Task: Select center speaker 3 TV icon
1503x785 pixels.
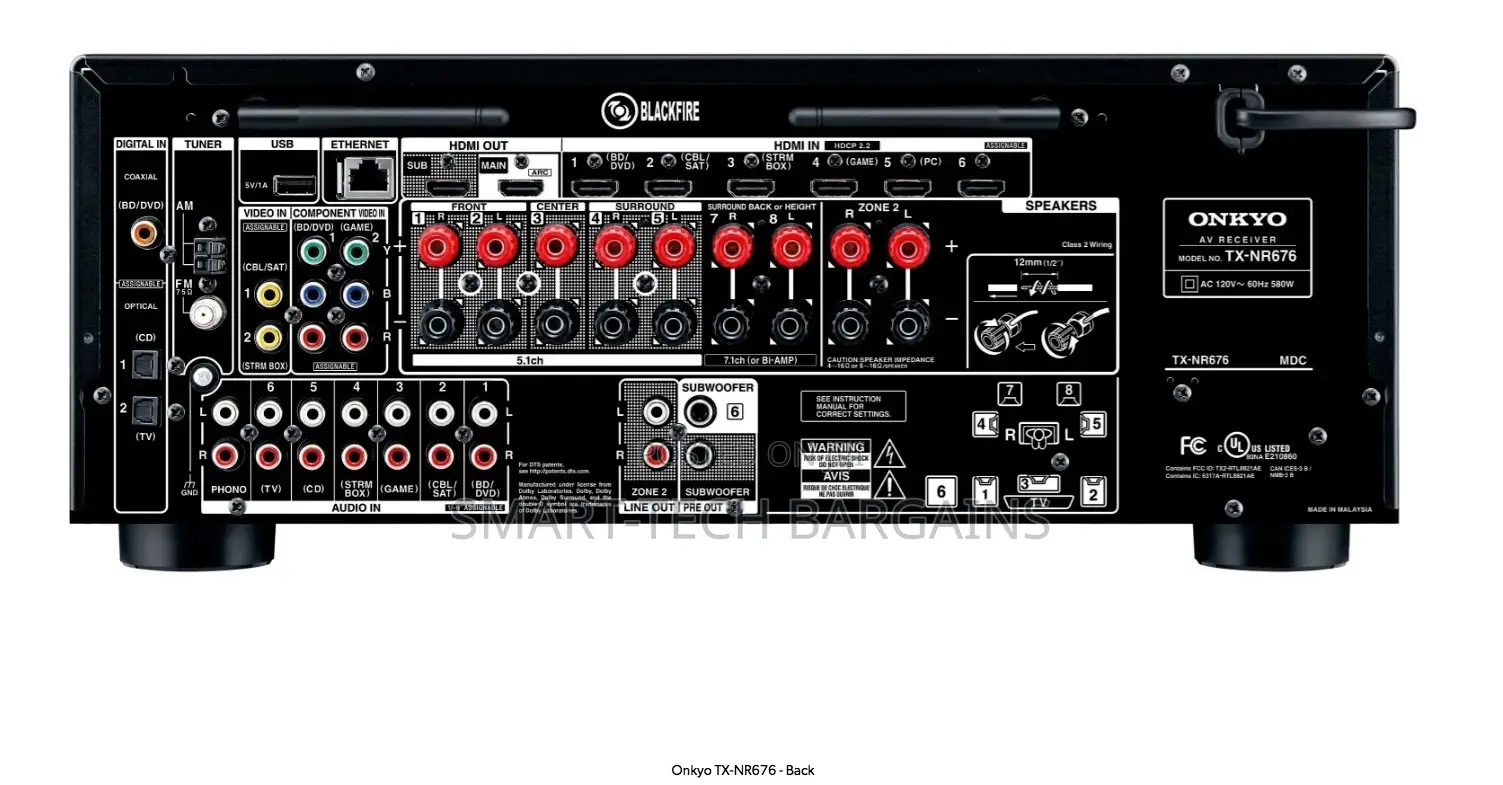Action: [1039, 491]
